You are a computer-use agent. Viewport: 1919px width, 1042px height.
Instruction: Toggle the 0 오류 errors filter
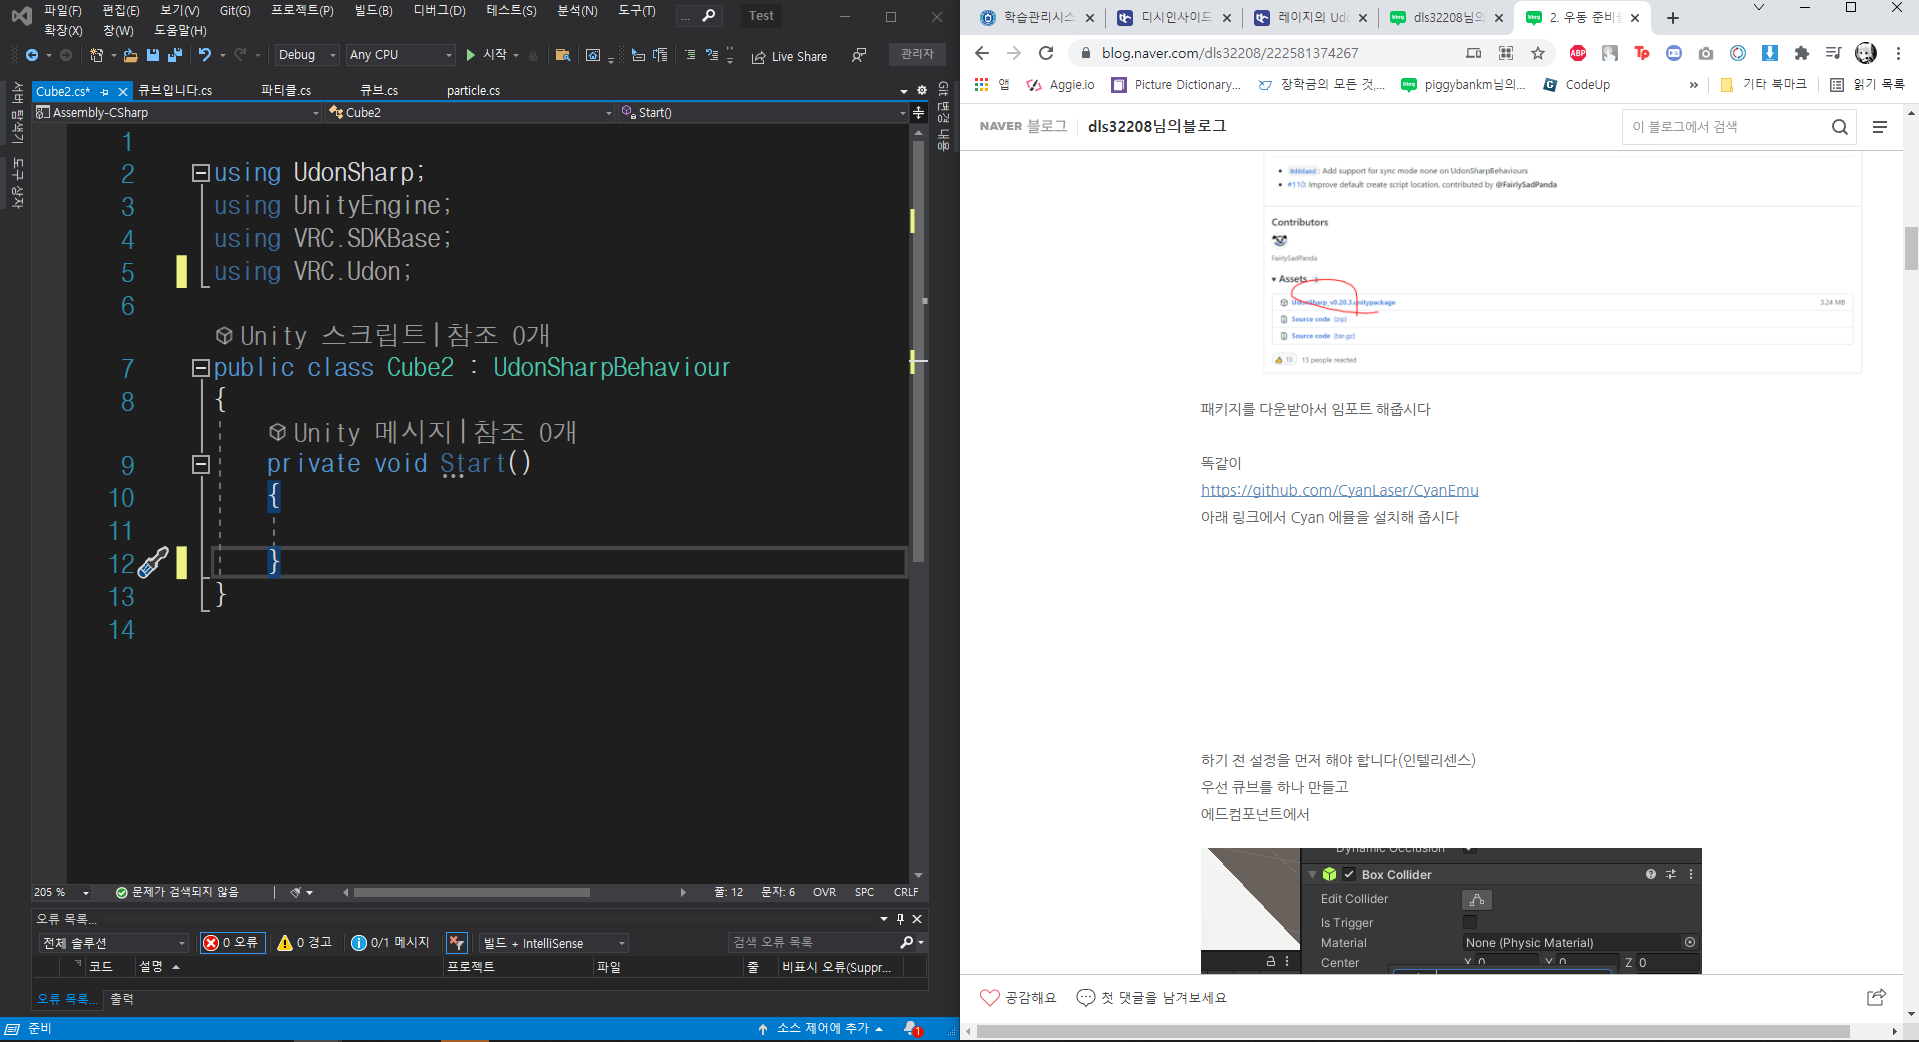tap(232, 942)
